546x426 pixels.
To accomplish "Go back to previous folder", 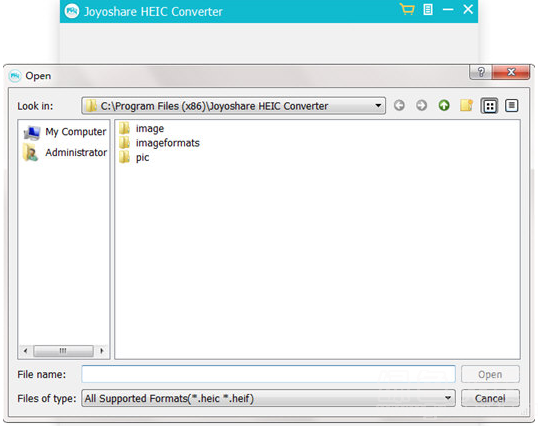I will pos(399,106).
